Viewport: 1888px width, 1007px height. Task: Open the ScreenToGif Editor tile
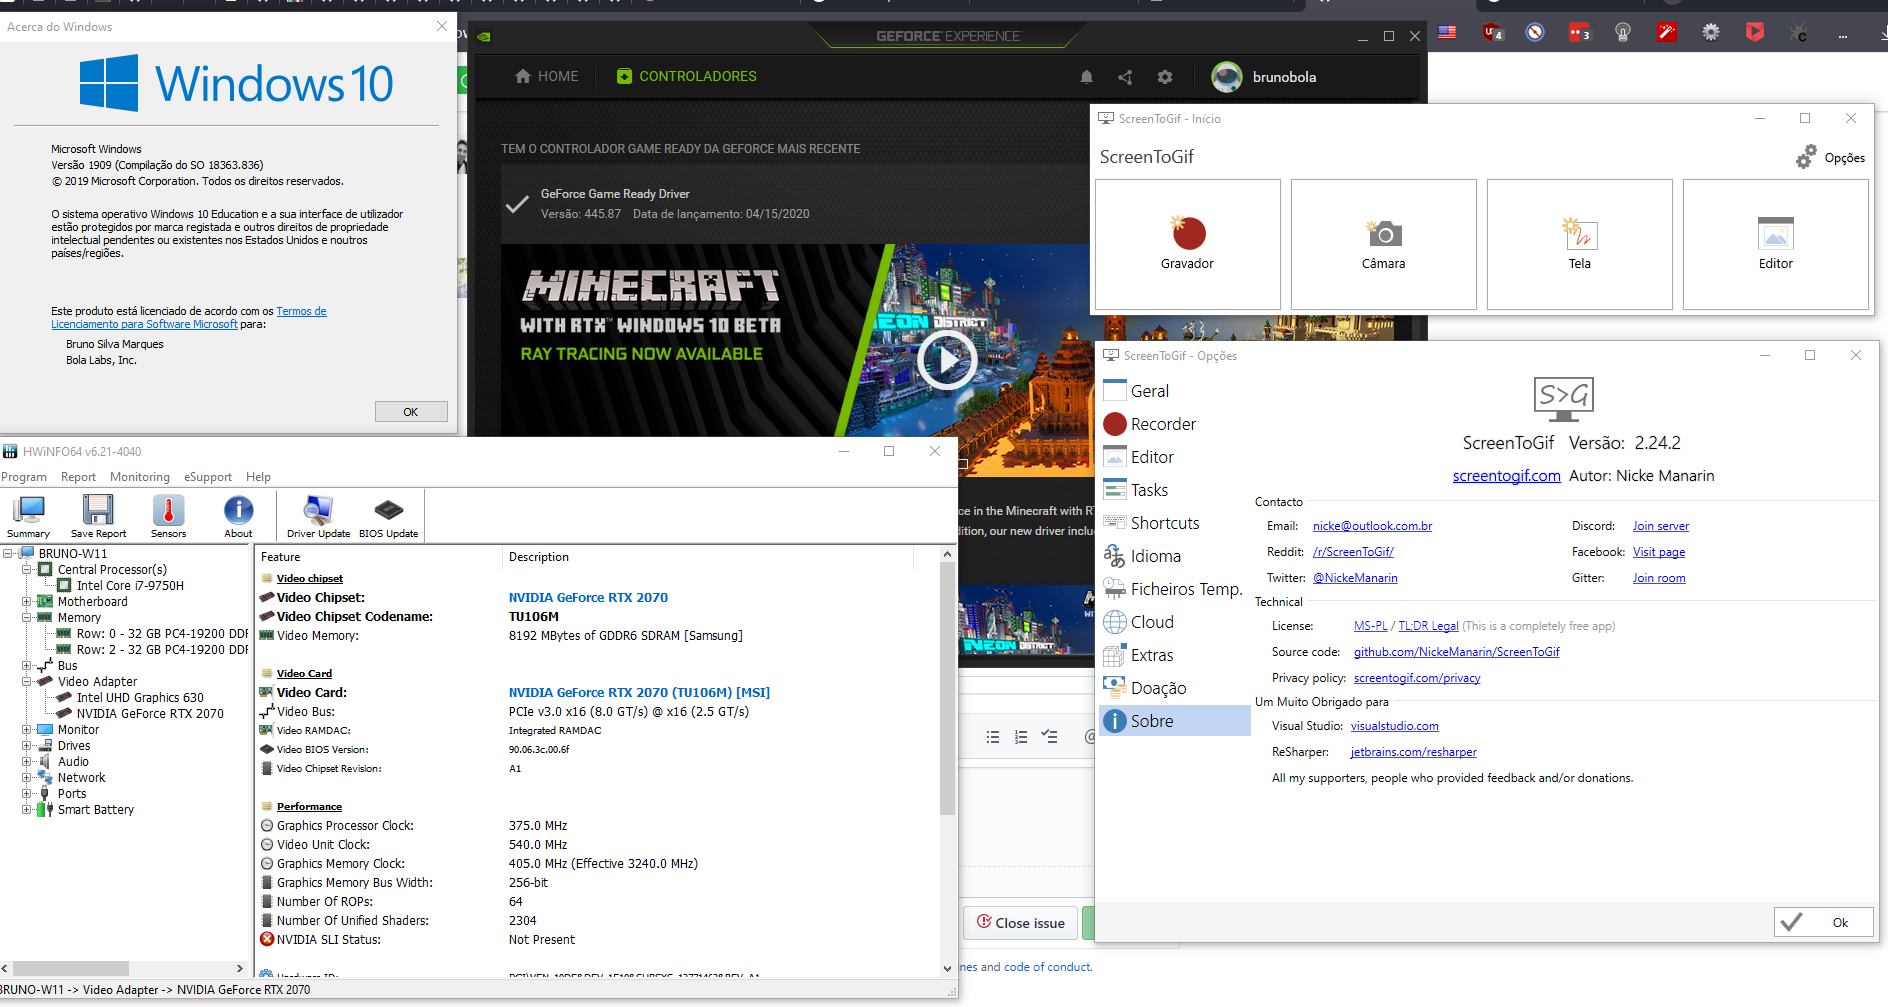tap(1776, 244)
